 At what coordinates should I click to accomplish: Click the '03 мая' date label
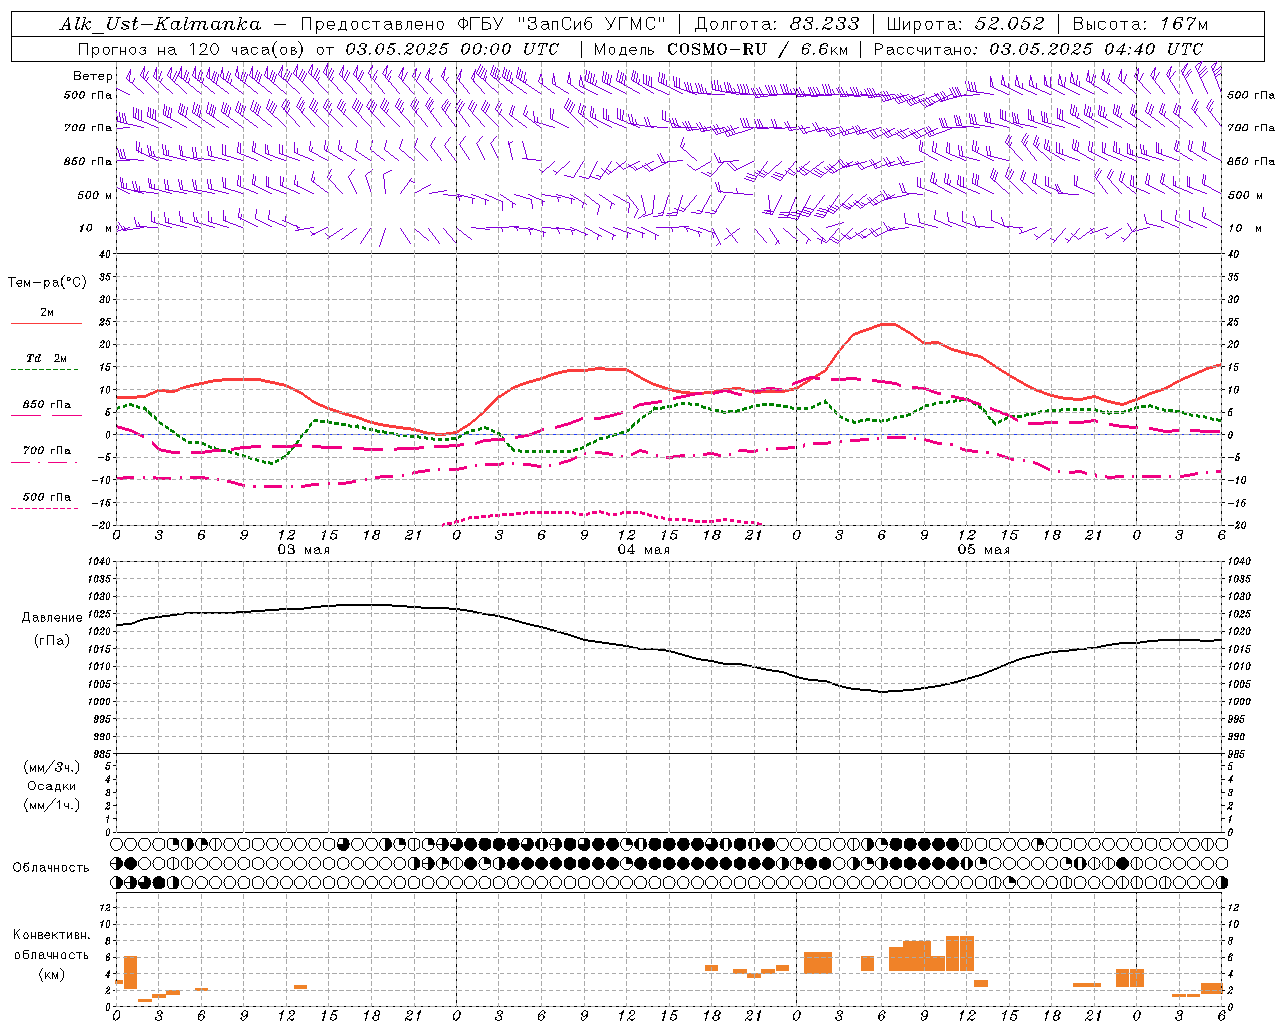pyautogui.click(x=304, y=550)
